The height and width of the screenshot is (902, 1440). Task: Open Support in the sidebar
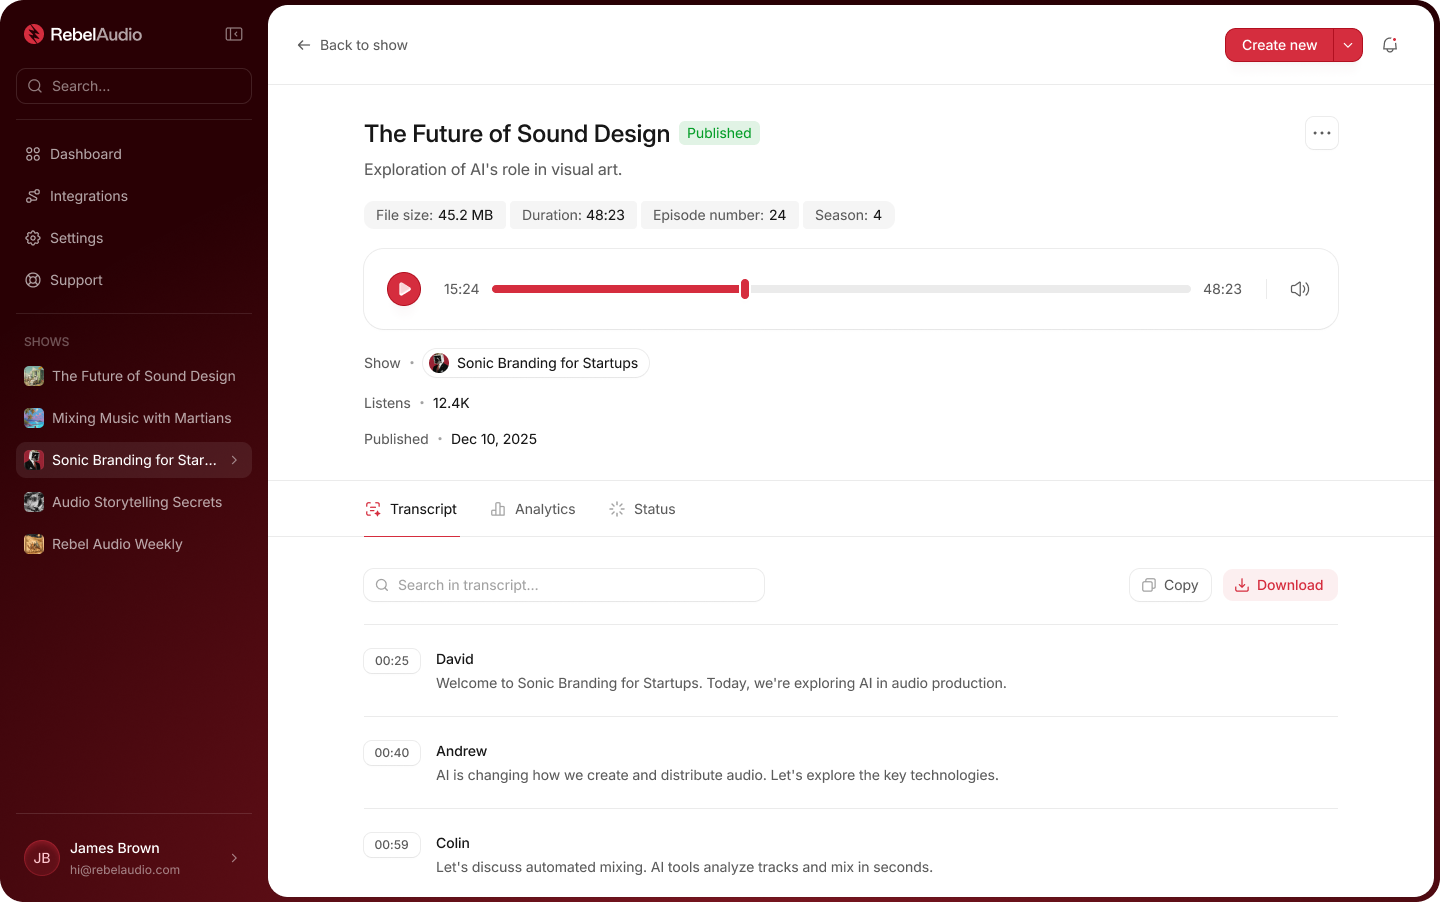click(75, 280)
